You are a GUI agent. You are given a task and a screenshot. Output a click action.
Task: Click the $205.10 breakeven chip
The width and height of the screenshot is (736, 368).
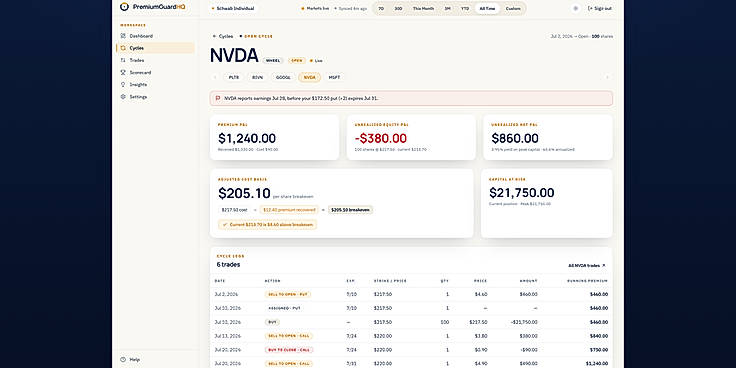tap(351, 210)
